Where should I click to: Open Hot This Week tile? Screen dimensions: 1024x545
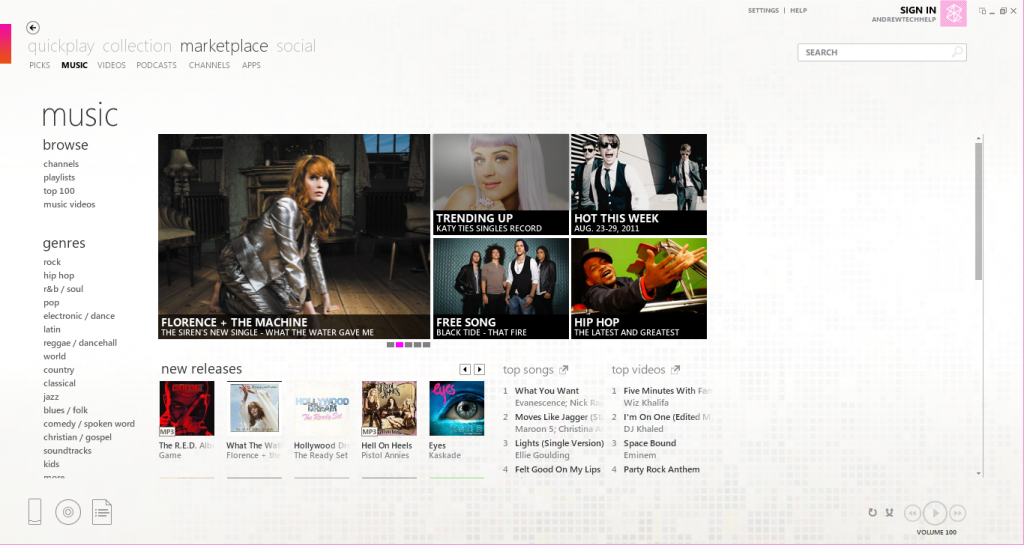click(639, 184)
